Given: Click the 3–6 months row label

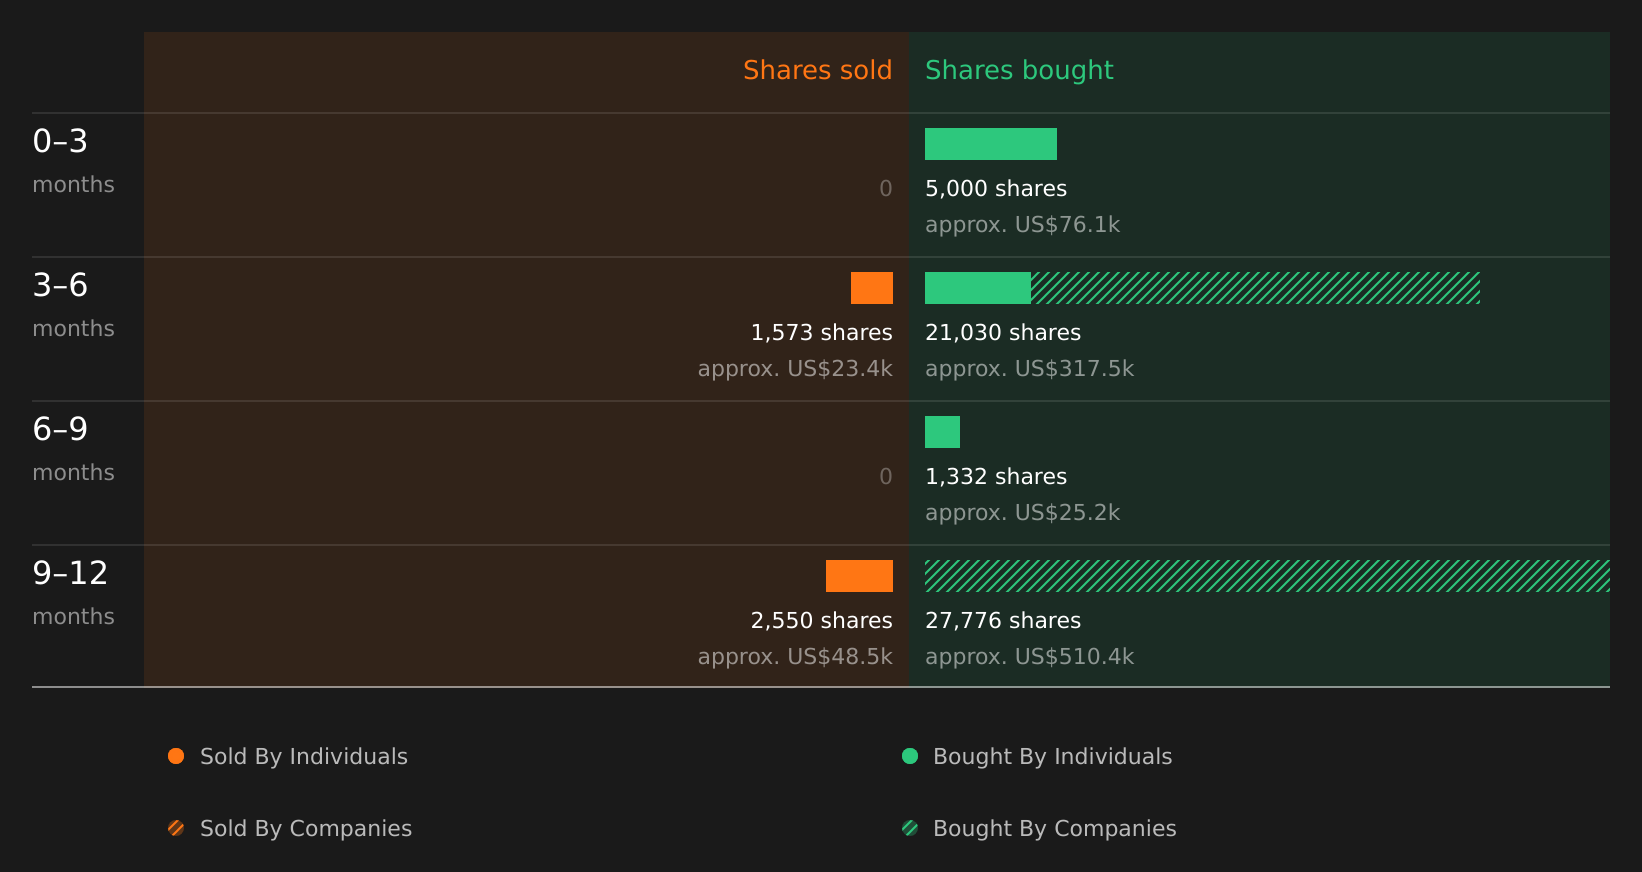Looking at the screenshot, I should pos(73,305).
